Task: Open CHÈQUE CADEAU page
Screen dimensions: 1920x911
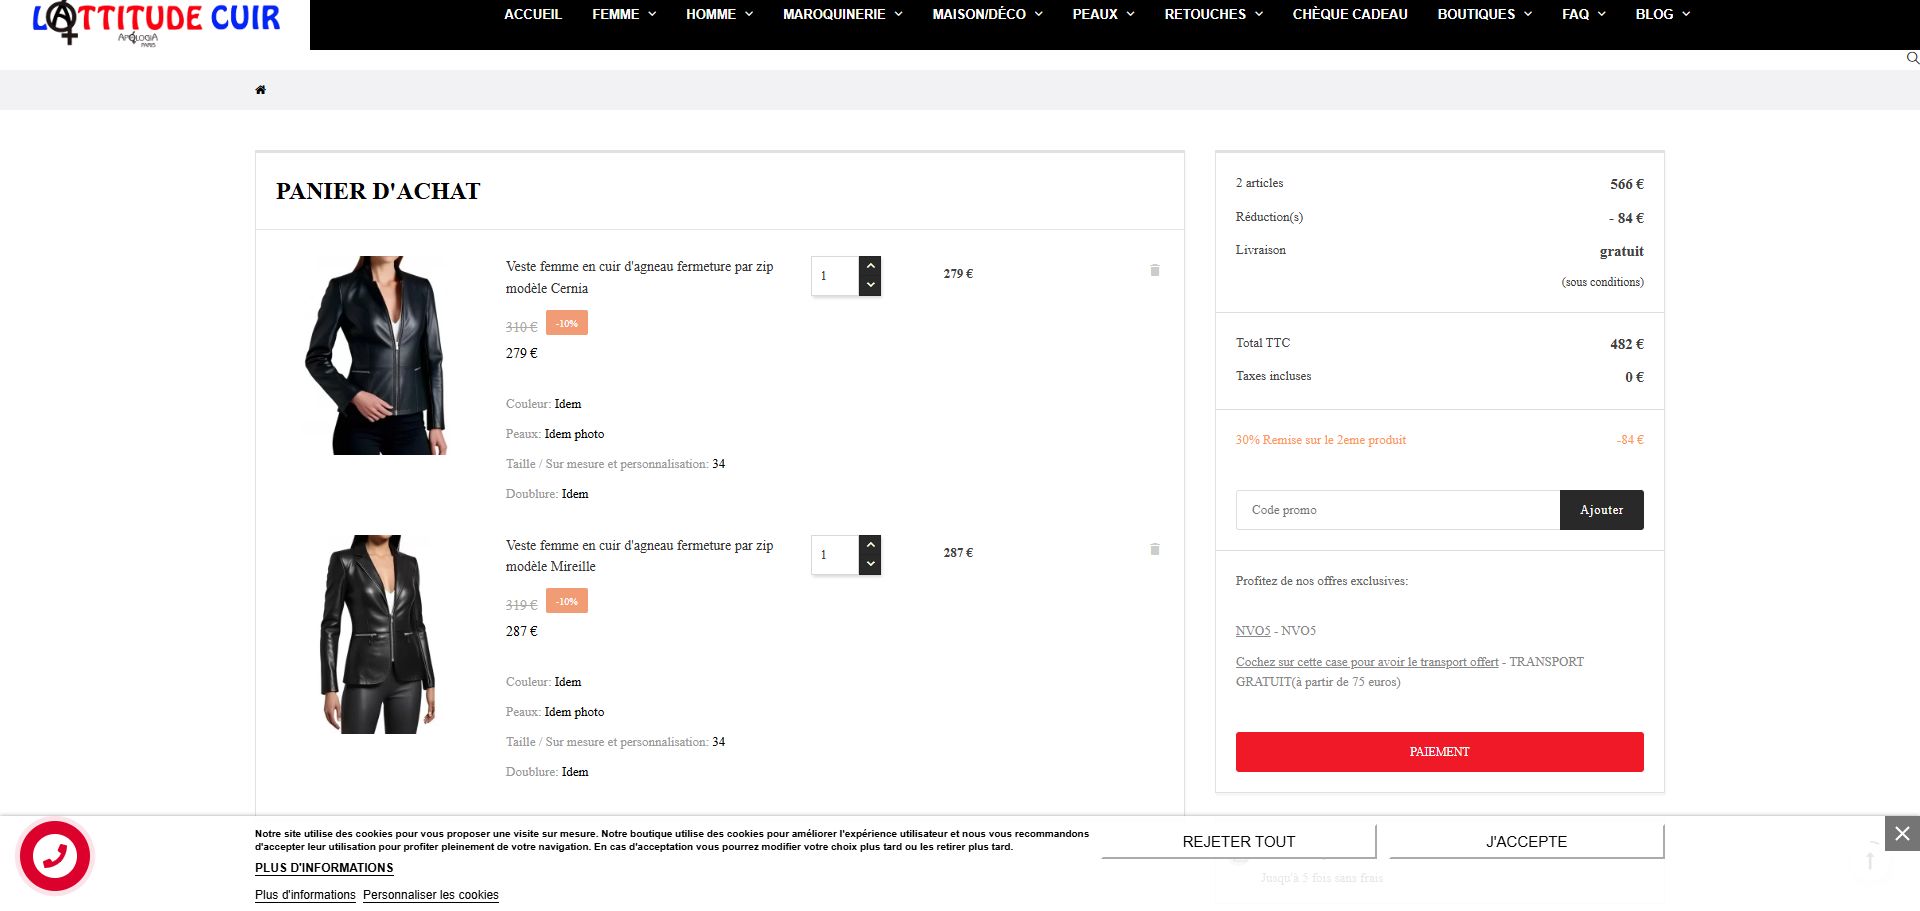Action: tap(1350, 14)
